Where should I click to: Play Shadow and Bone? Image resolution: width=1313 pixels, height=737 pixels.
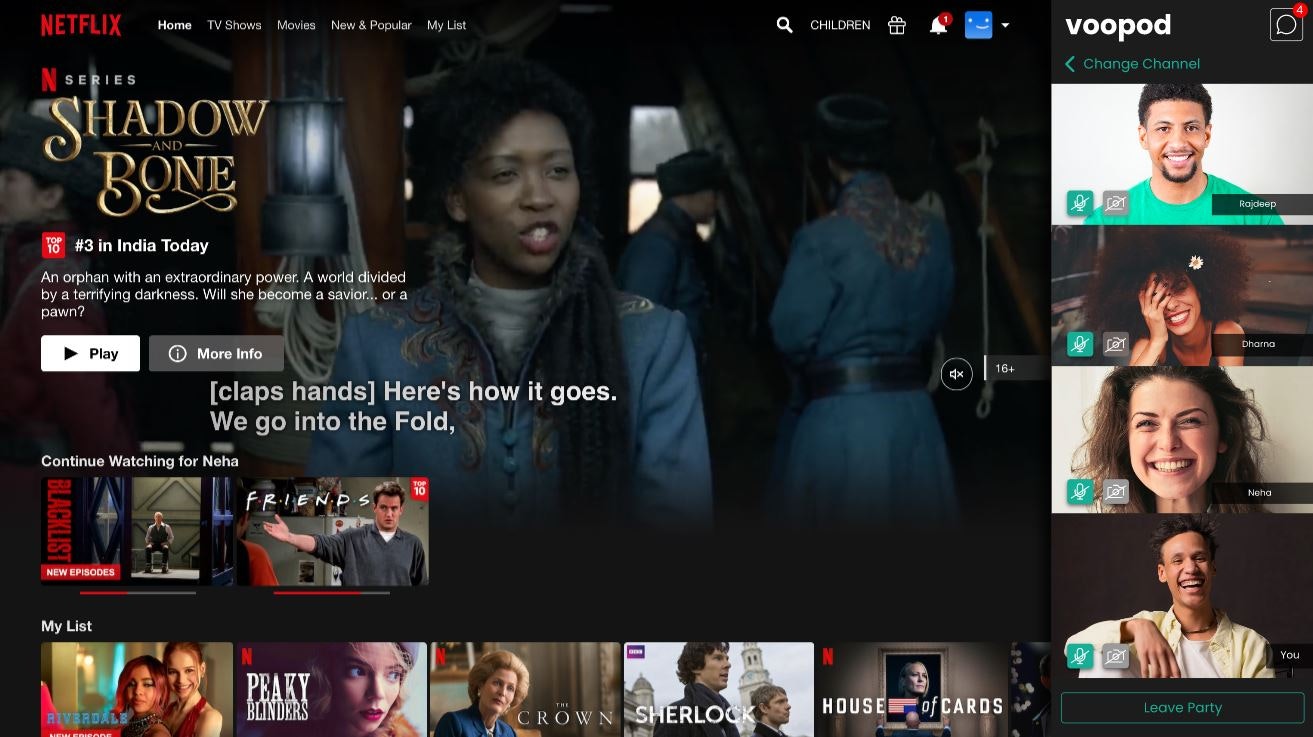[90, 353]
